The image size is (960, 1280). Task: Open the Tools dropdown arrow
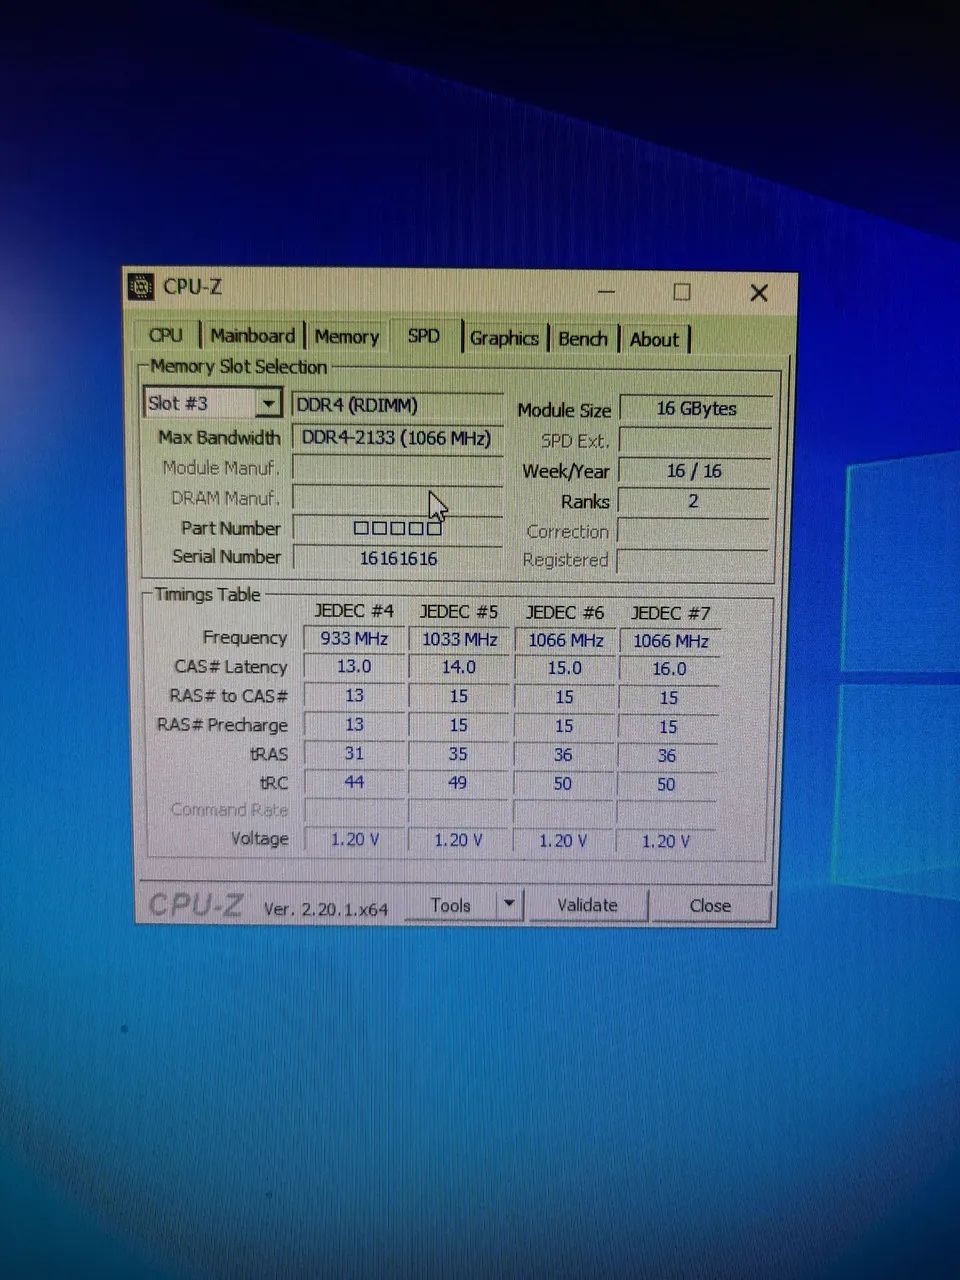(509, 904)
